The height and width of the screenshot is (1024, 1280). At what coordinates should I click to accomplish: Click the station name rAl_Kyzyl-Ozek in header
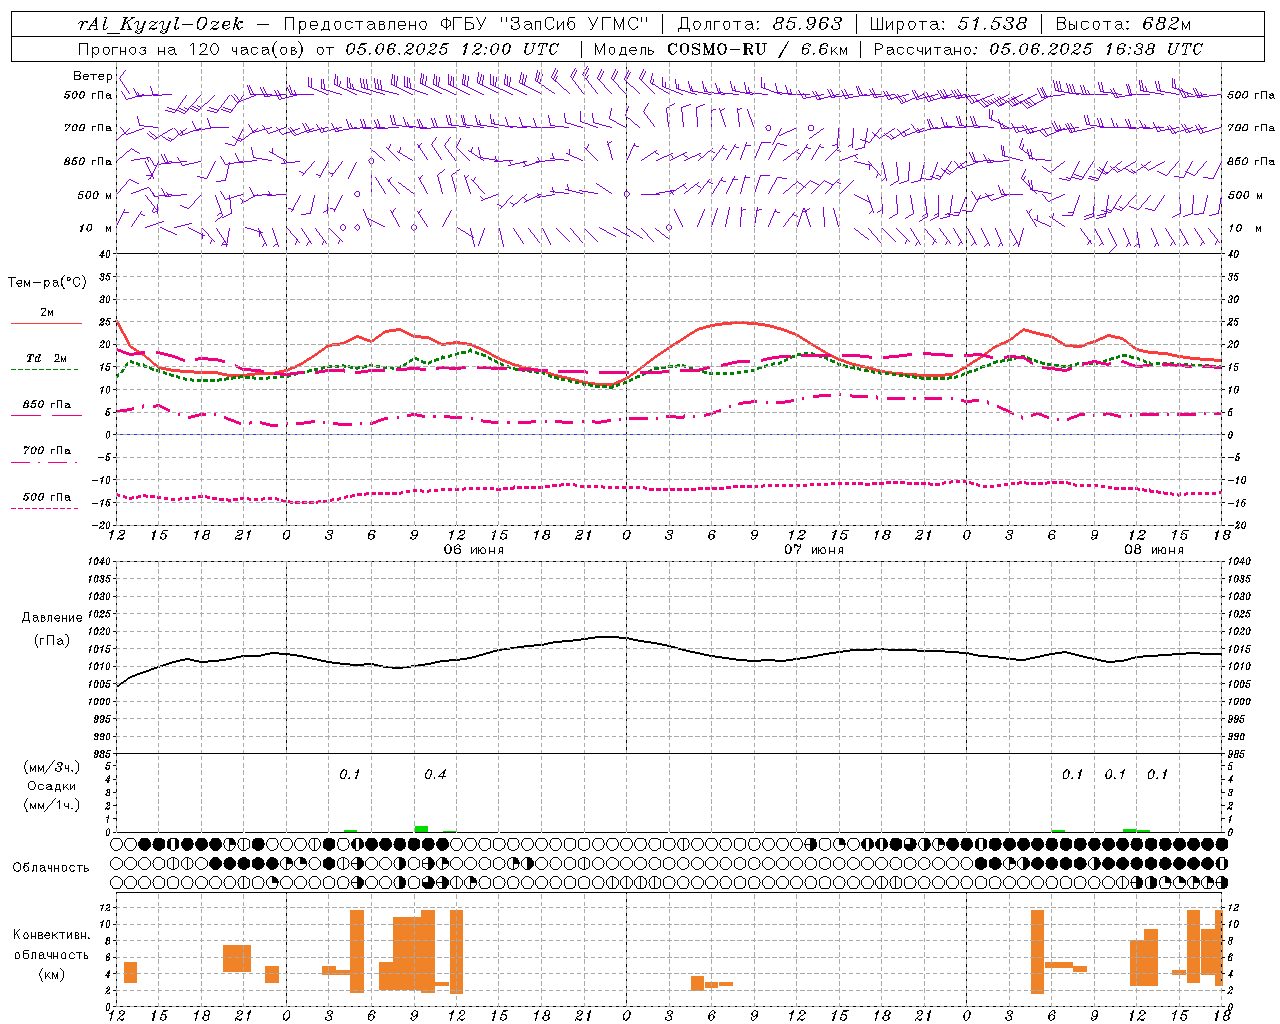point(159,24)
